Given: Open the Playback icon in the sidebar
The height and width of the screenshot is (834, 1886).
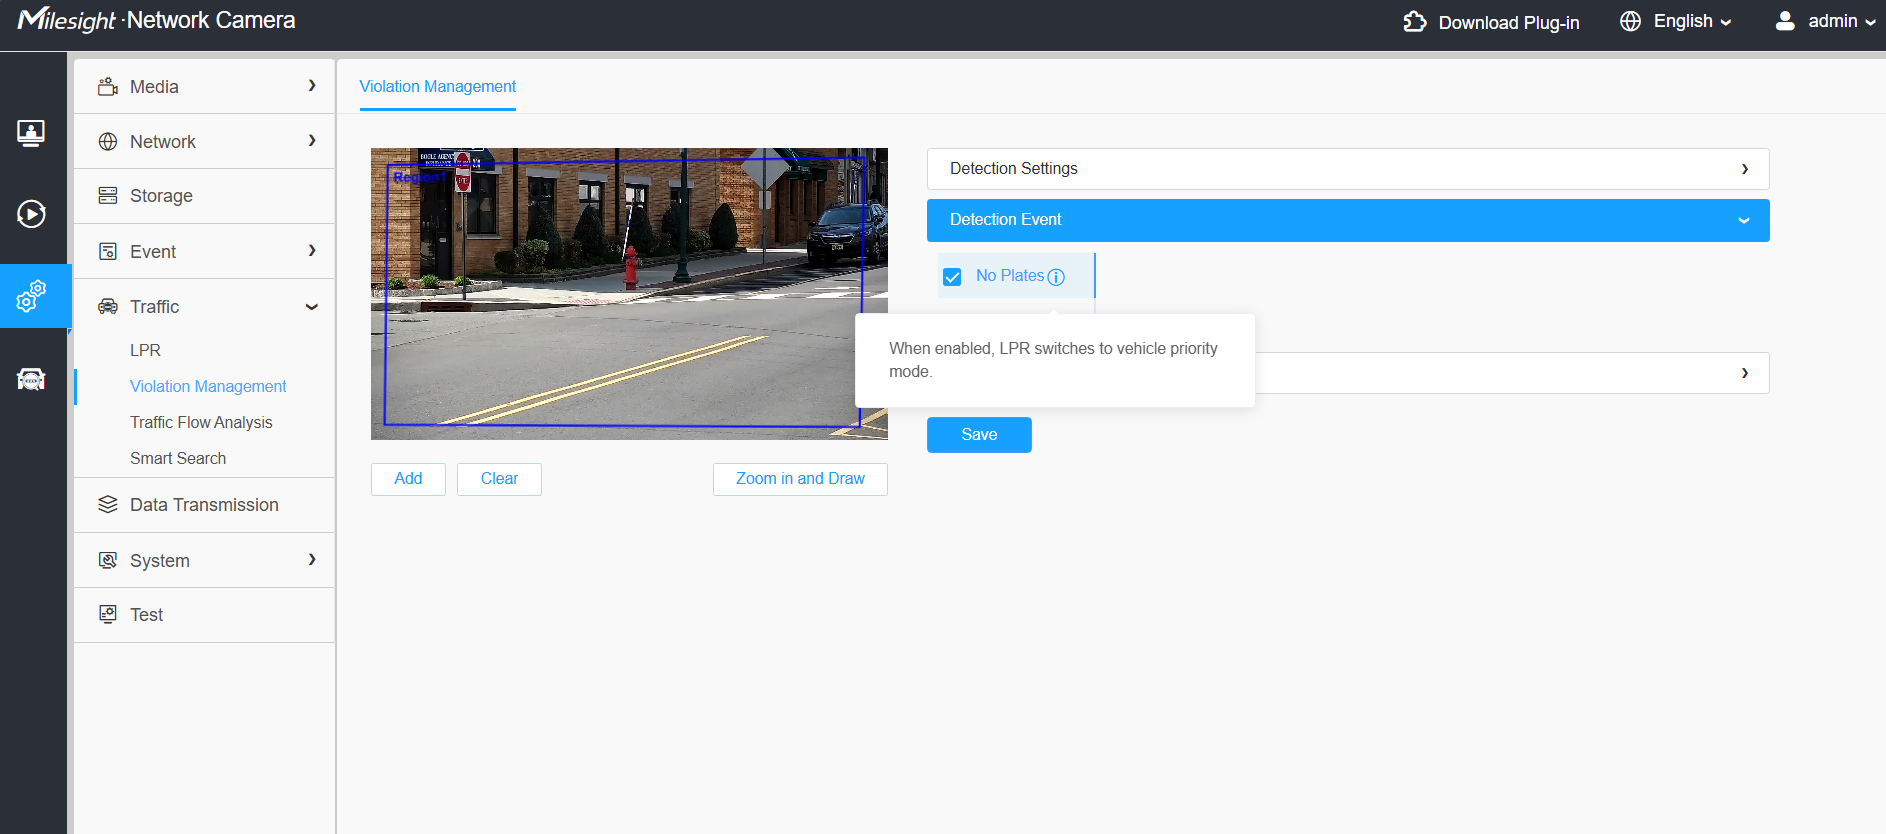Looking at the screenshot, I should tap(31, 214).
